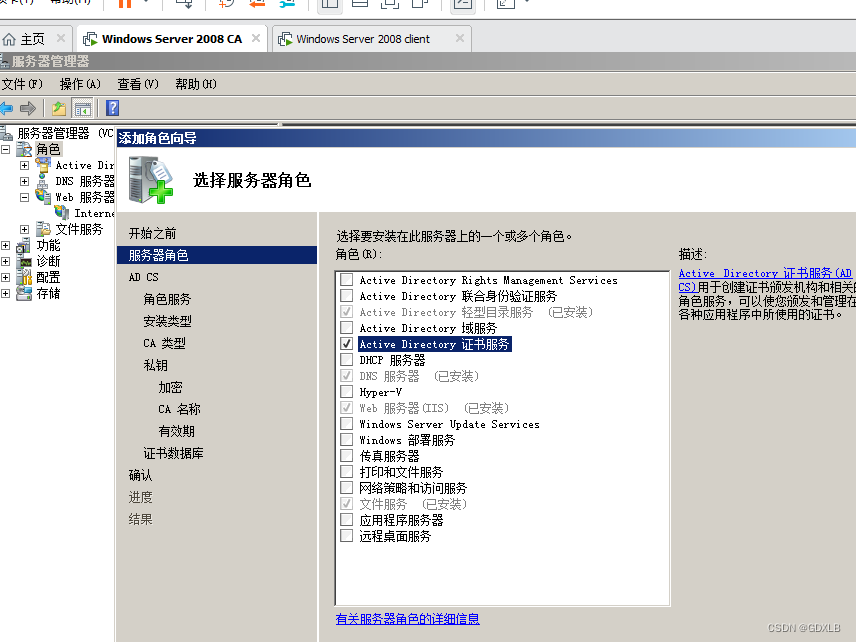Expand the 诊断 tree node
The width and height of the screenshot is (856, 642).
click(x=5, y=261)
